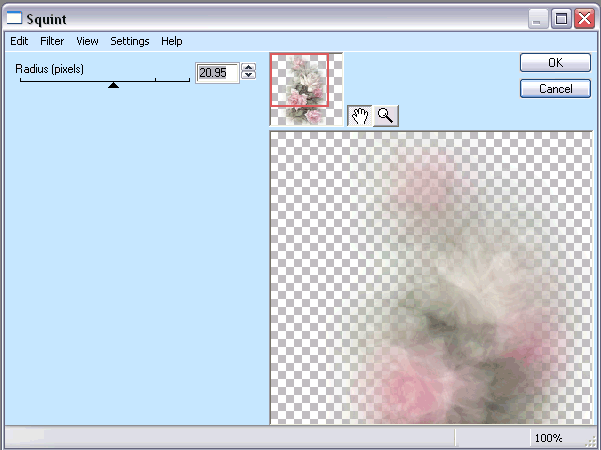Close the Squint window
601x450 pixels.
point(584,18)
